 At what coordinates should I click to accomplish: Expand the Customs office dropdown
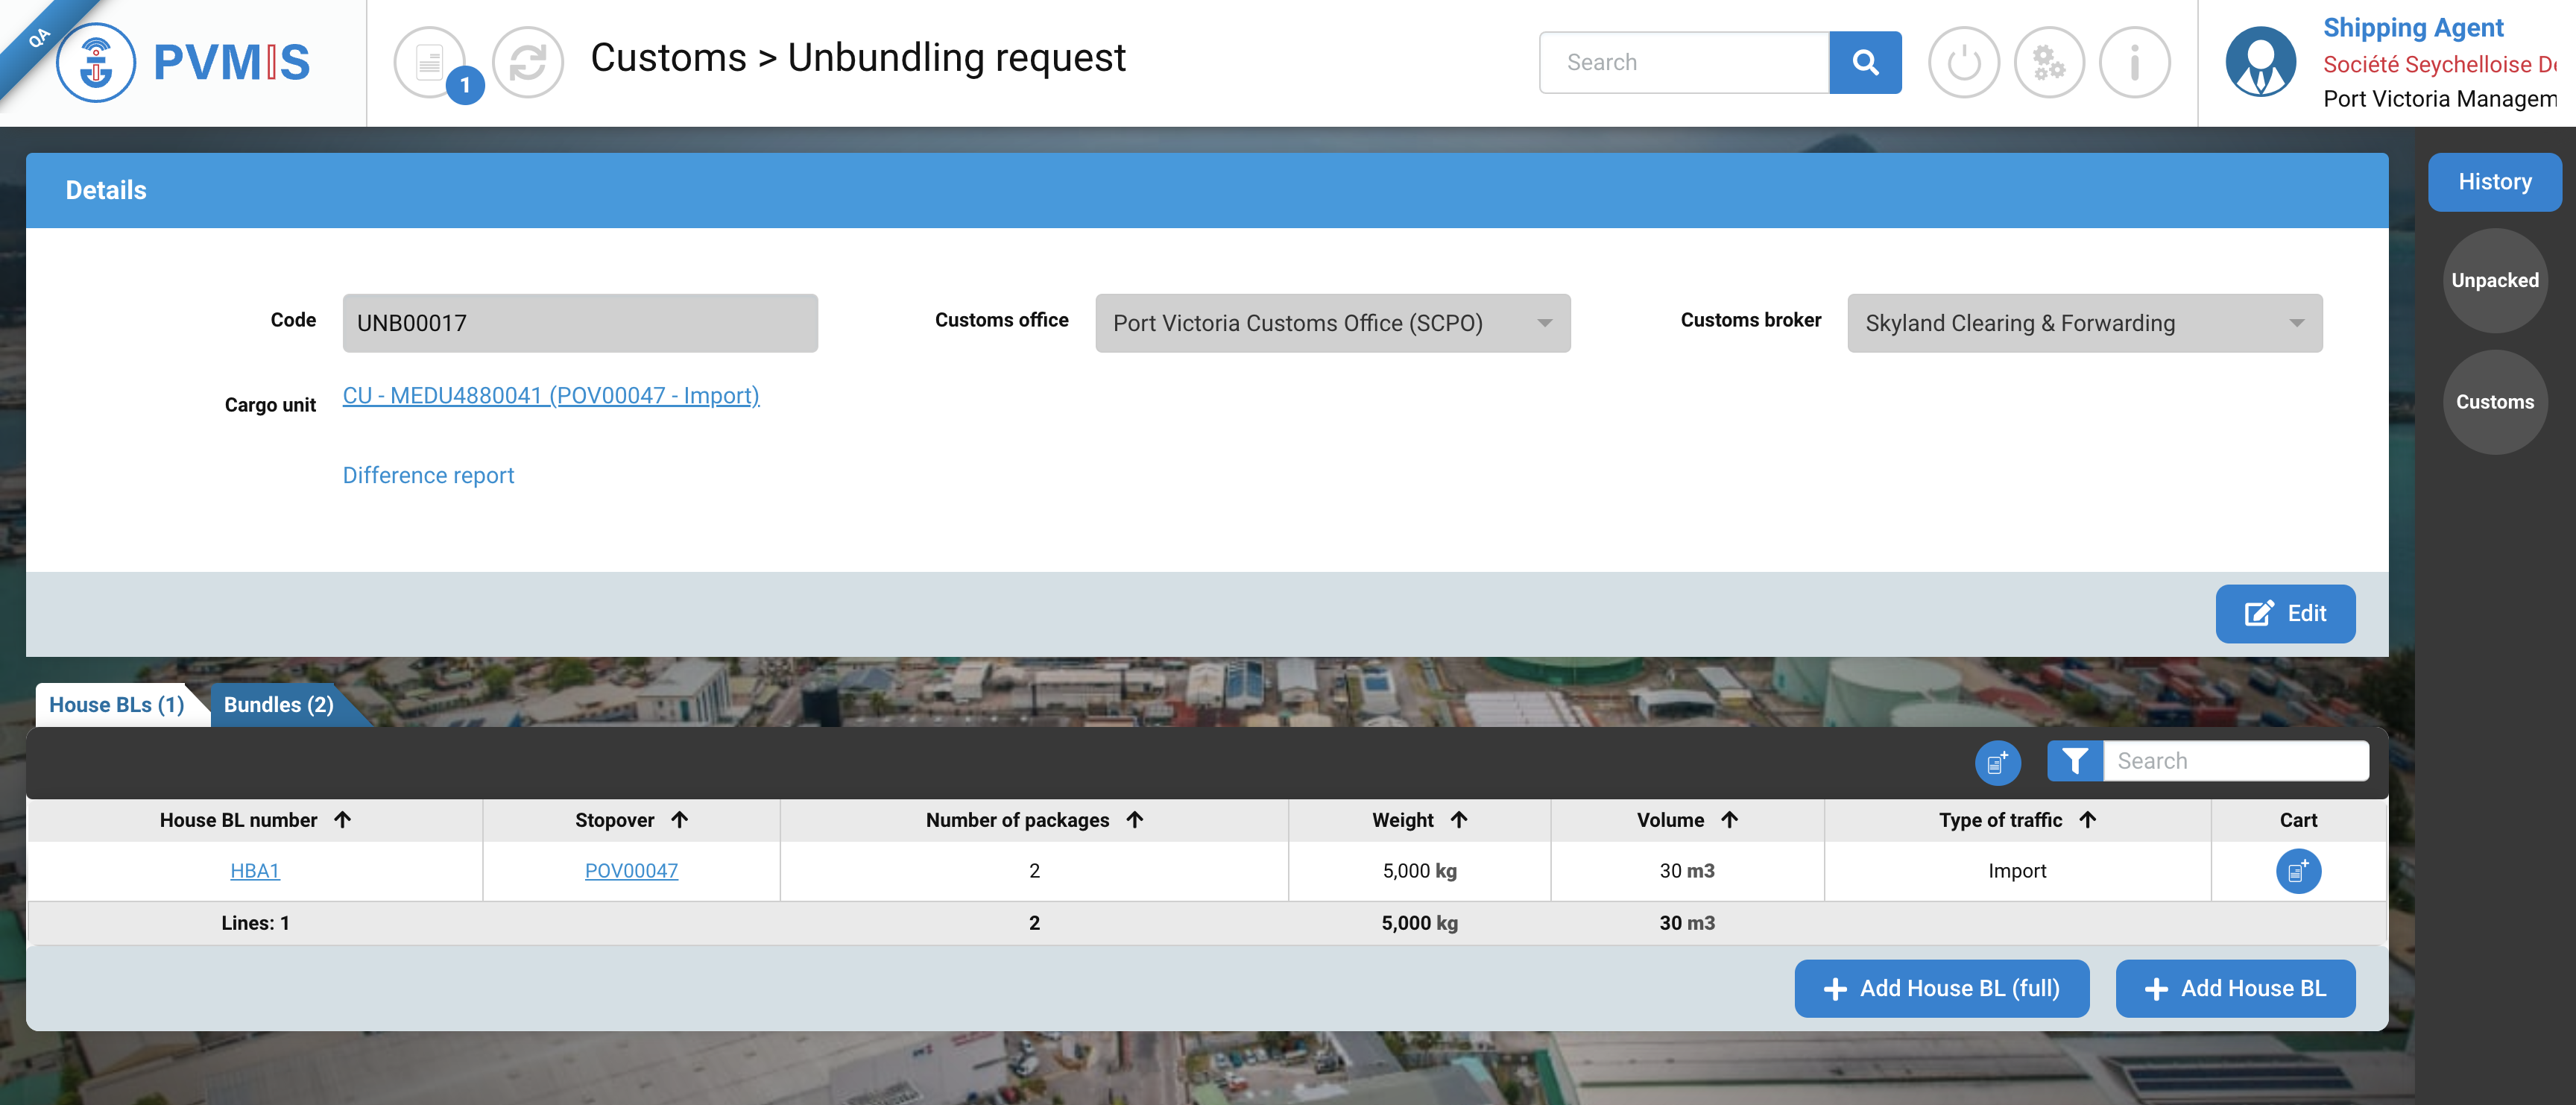(1332, 323)
